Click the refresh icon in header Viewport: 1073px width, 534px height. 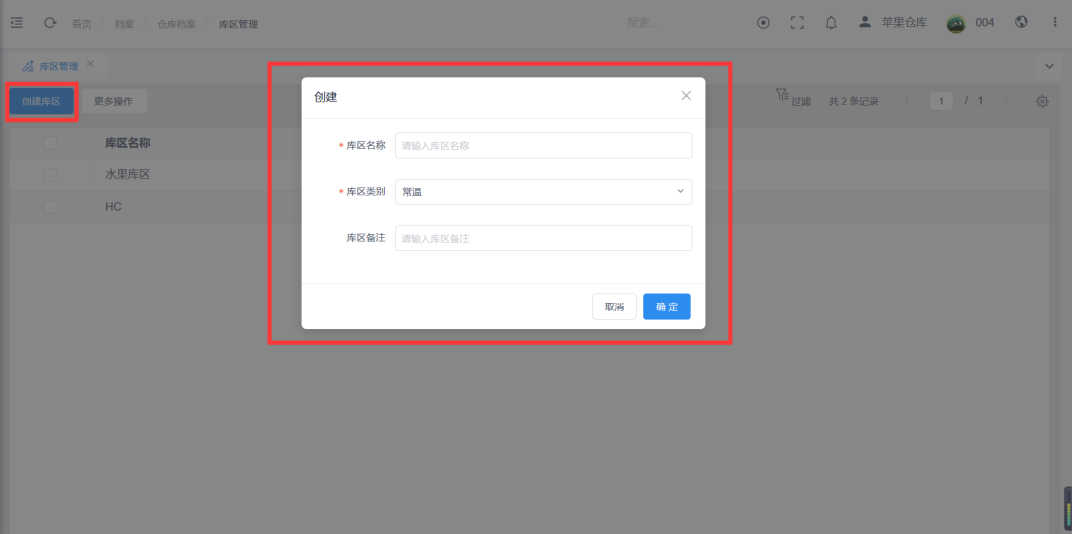[x=50, y=23]
